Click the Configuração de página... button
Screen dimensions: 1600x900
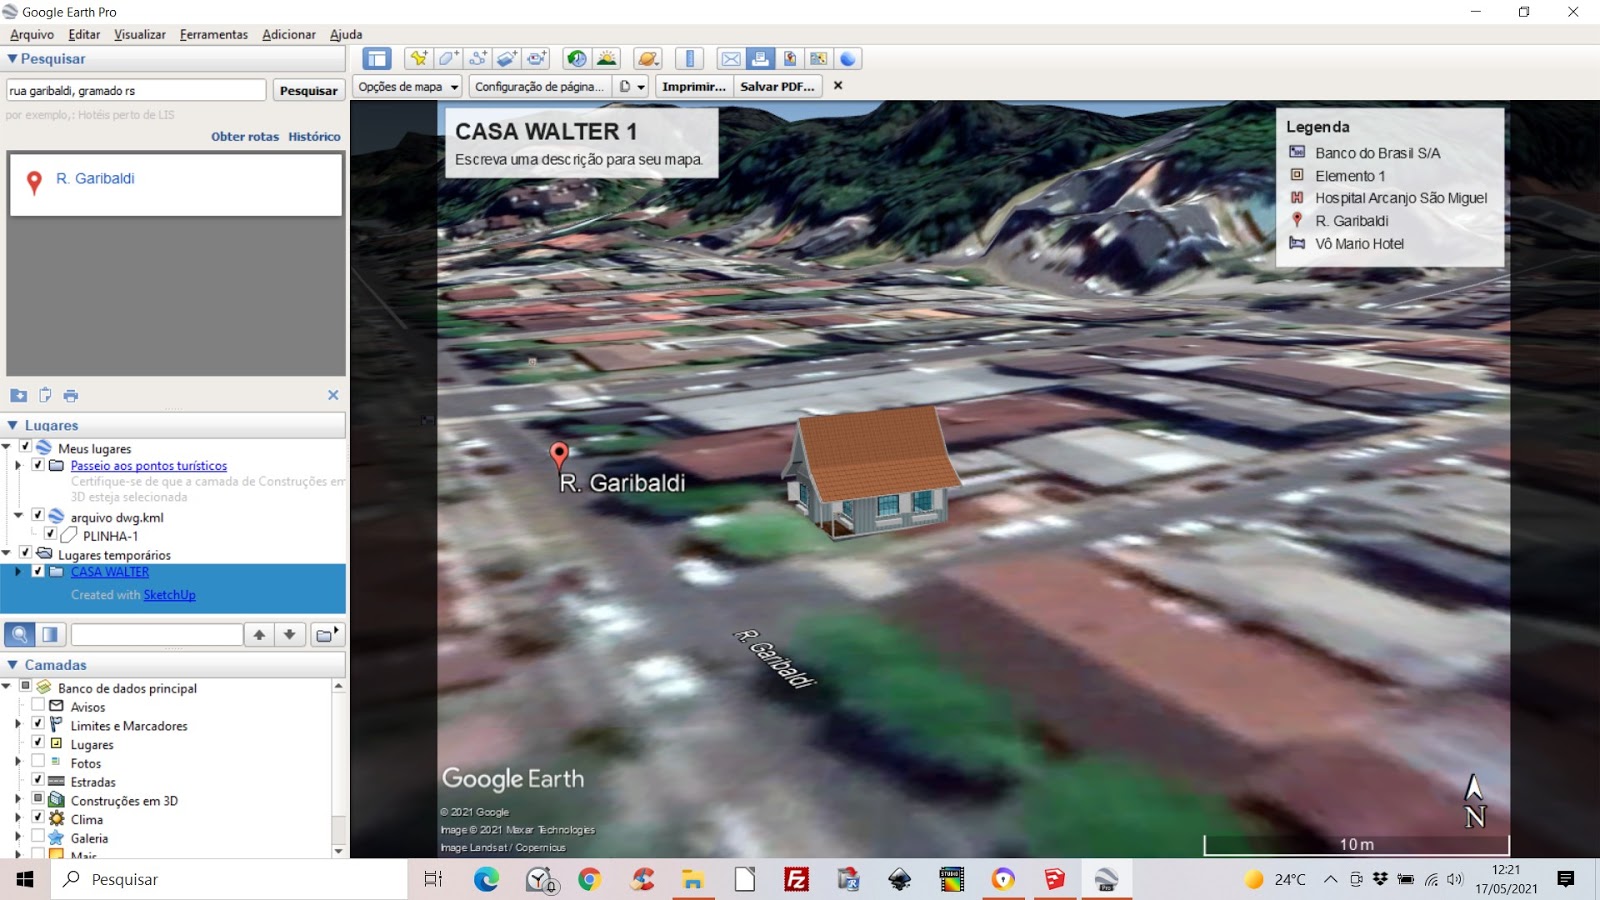539,87
